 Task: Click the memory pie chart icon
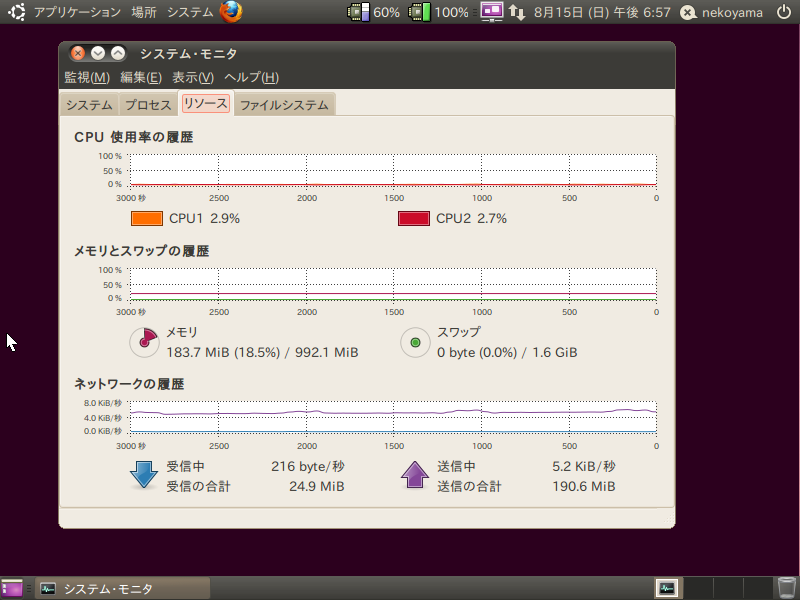(144, 342)
